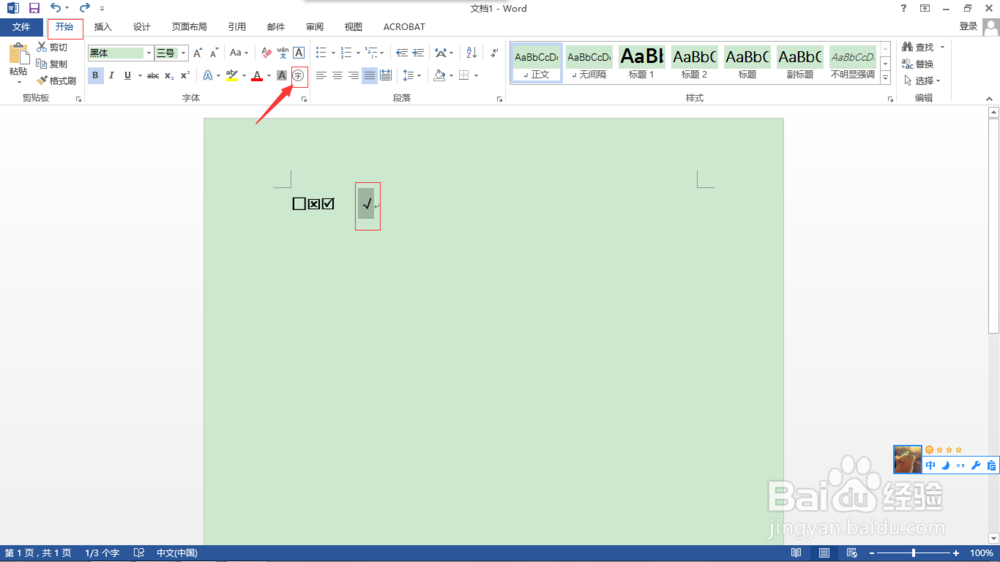Click the vertical scrollbar thumb
1000x562 pixels.
(993, 225)
